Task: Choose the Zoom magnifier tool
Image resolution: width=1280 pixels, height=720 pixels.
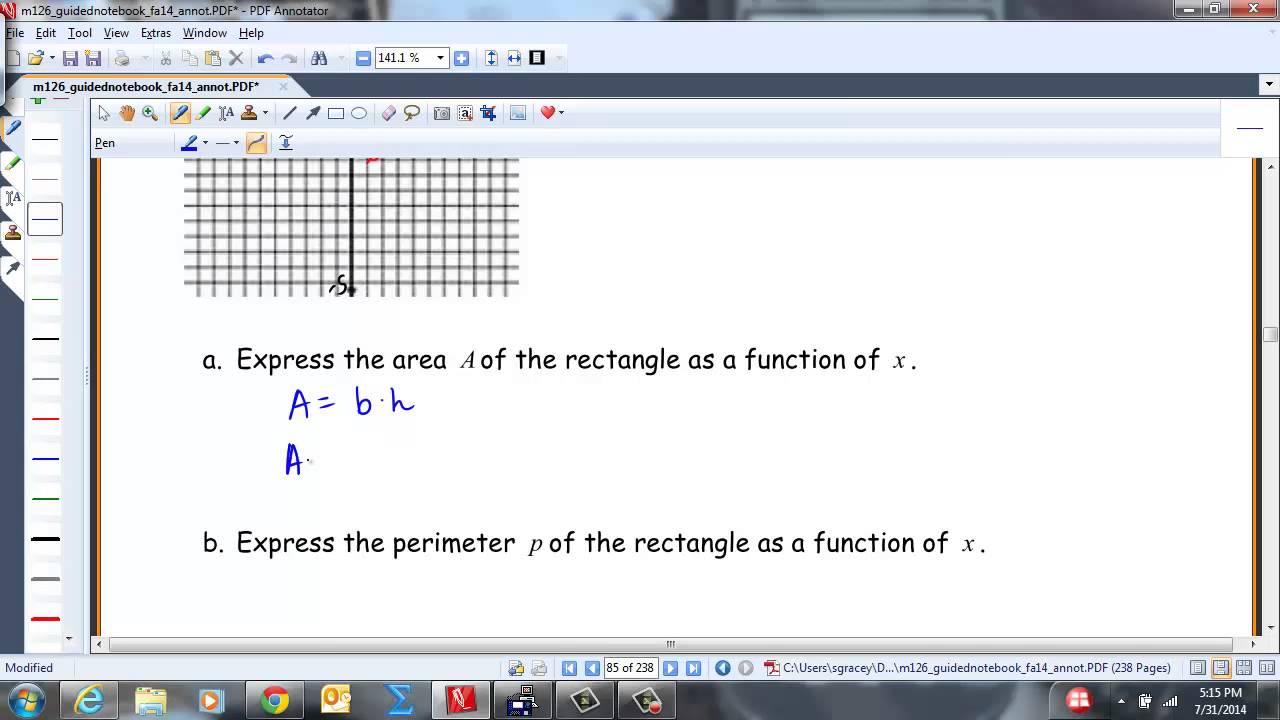Action: click(x=150, y=113)
